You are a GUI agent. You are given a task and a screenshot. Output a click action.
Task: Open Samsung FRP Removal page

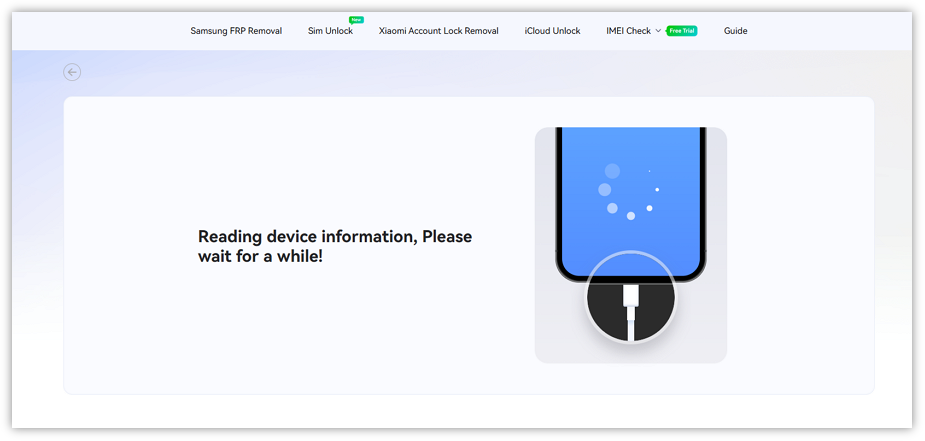pos(236,31)
